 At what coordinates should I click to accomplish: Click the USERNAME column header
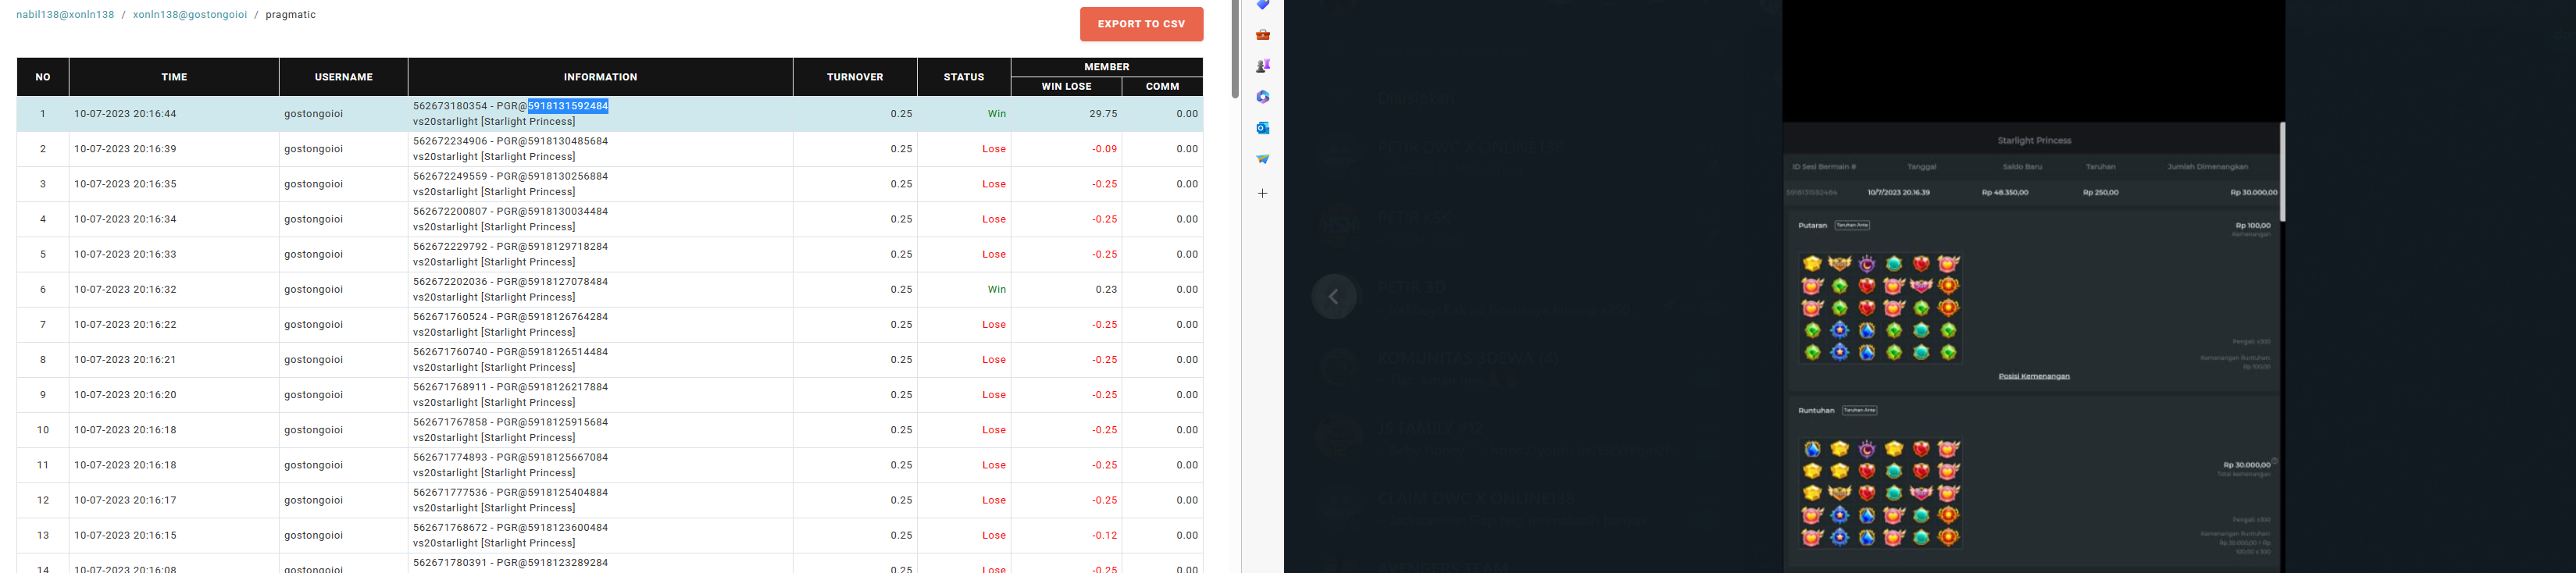tap(344, 77)
